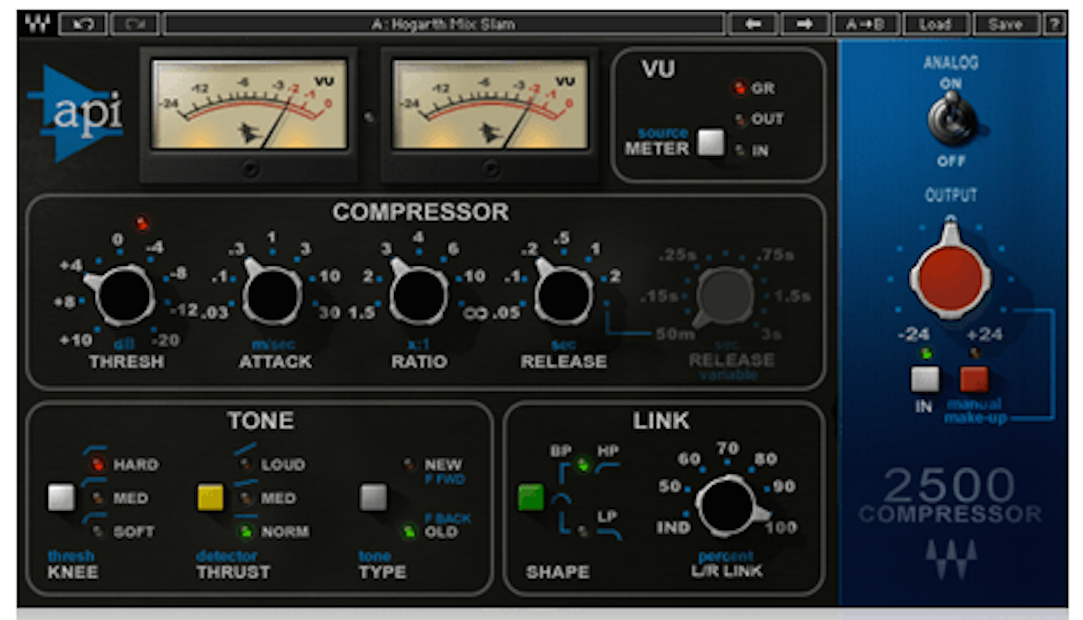Flip the ANALOG on/off toggle switch

pyautogui.click(x=951, y=119)
